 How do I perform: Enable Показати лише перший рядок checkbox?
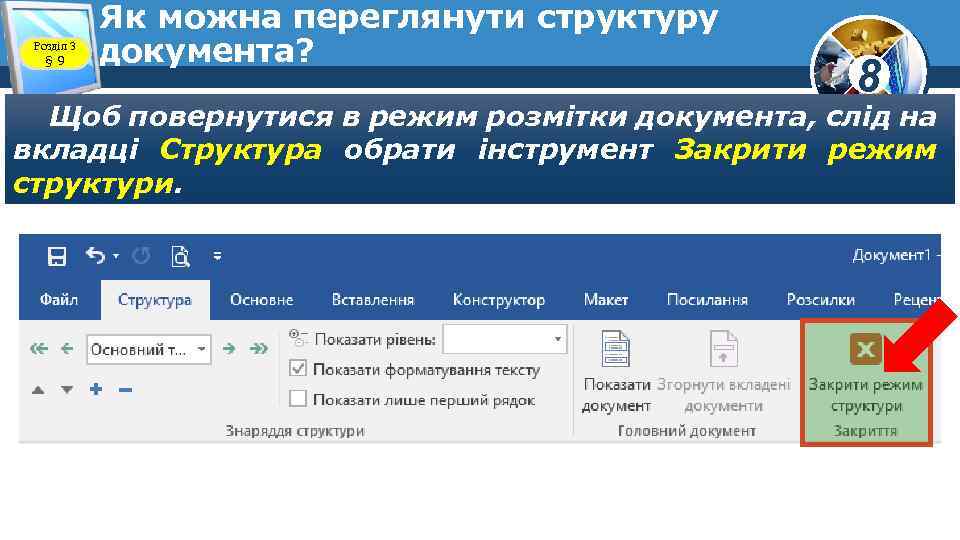tap(298, 399)
